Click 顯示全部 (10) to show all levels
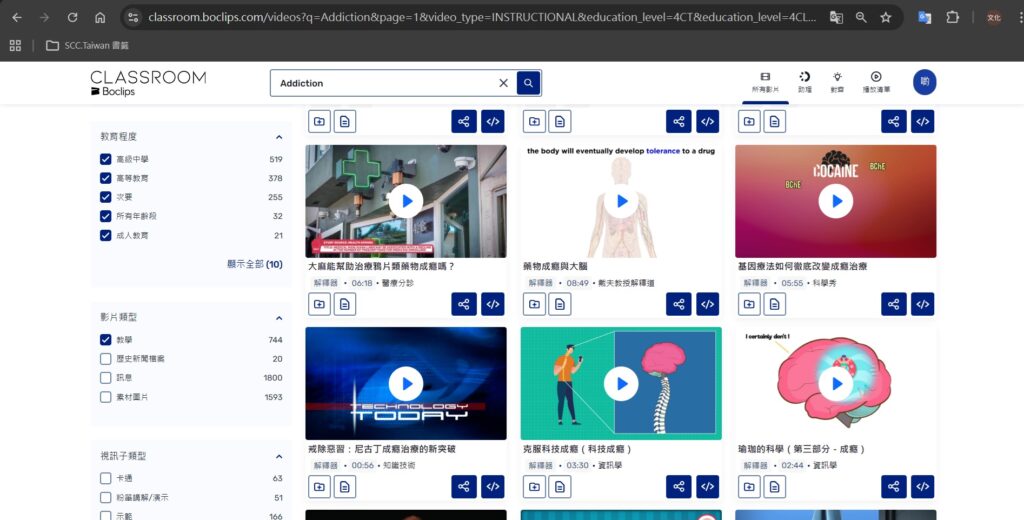The image size is (1024, 520). pos(254,264)
